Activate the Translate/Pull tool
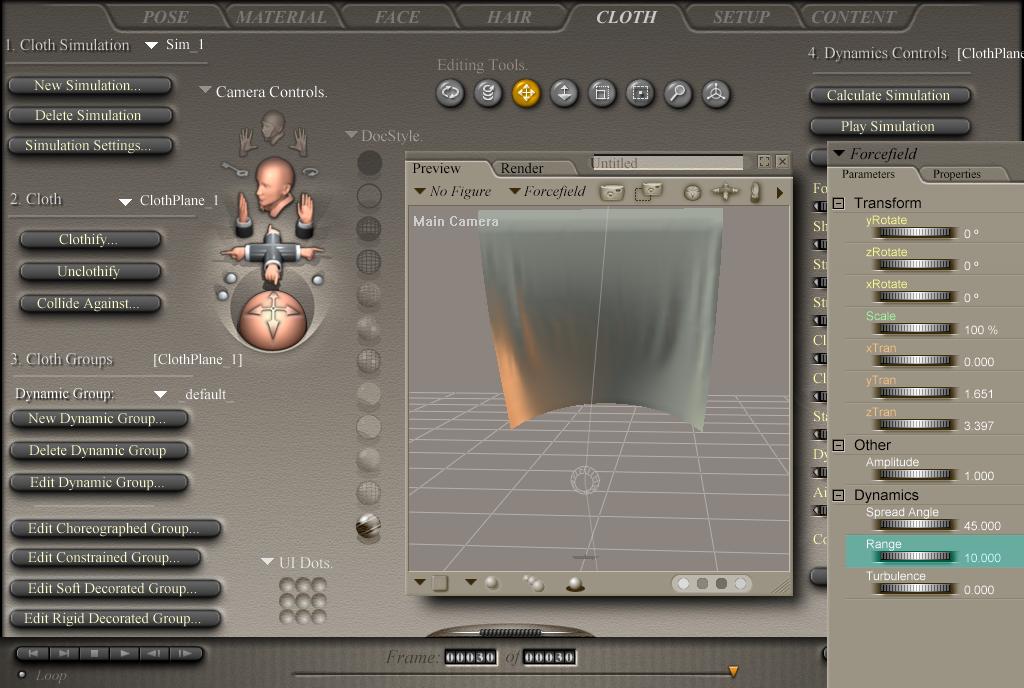The height and width of the screenshot is (688, 1024). pos(526,94)
